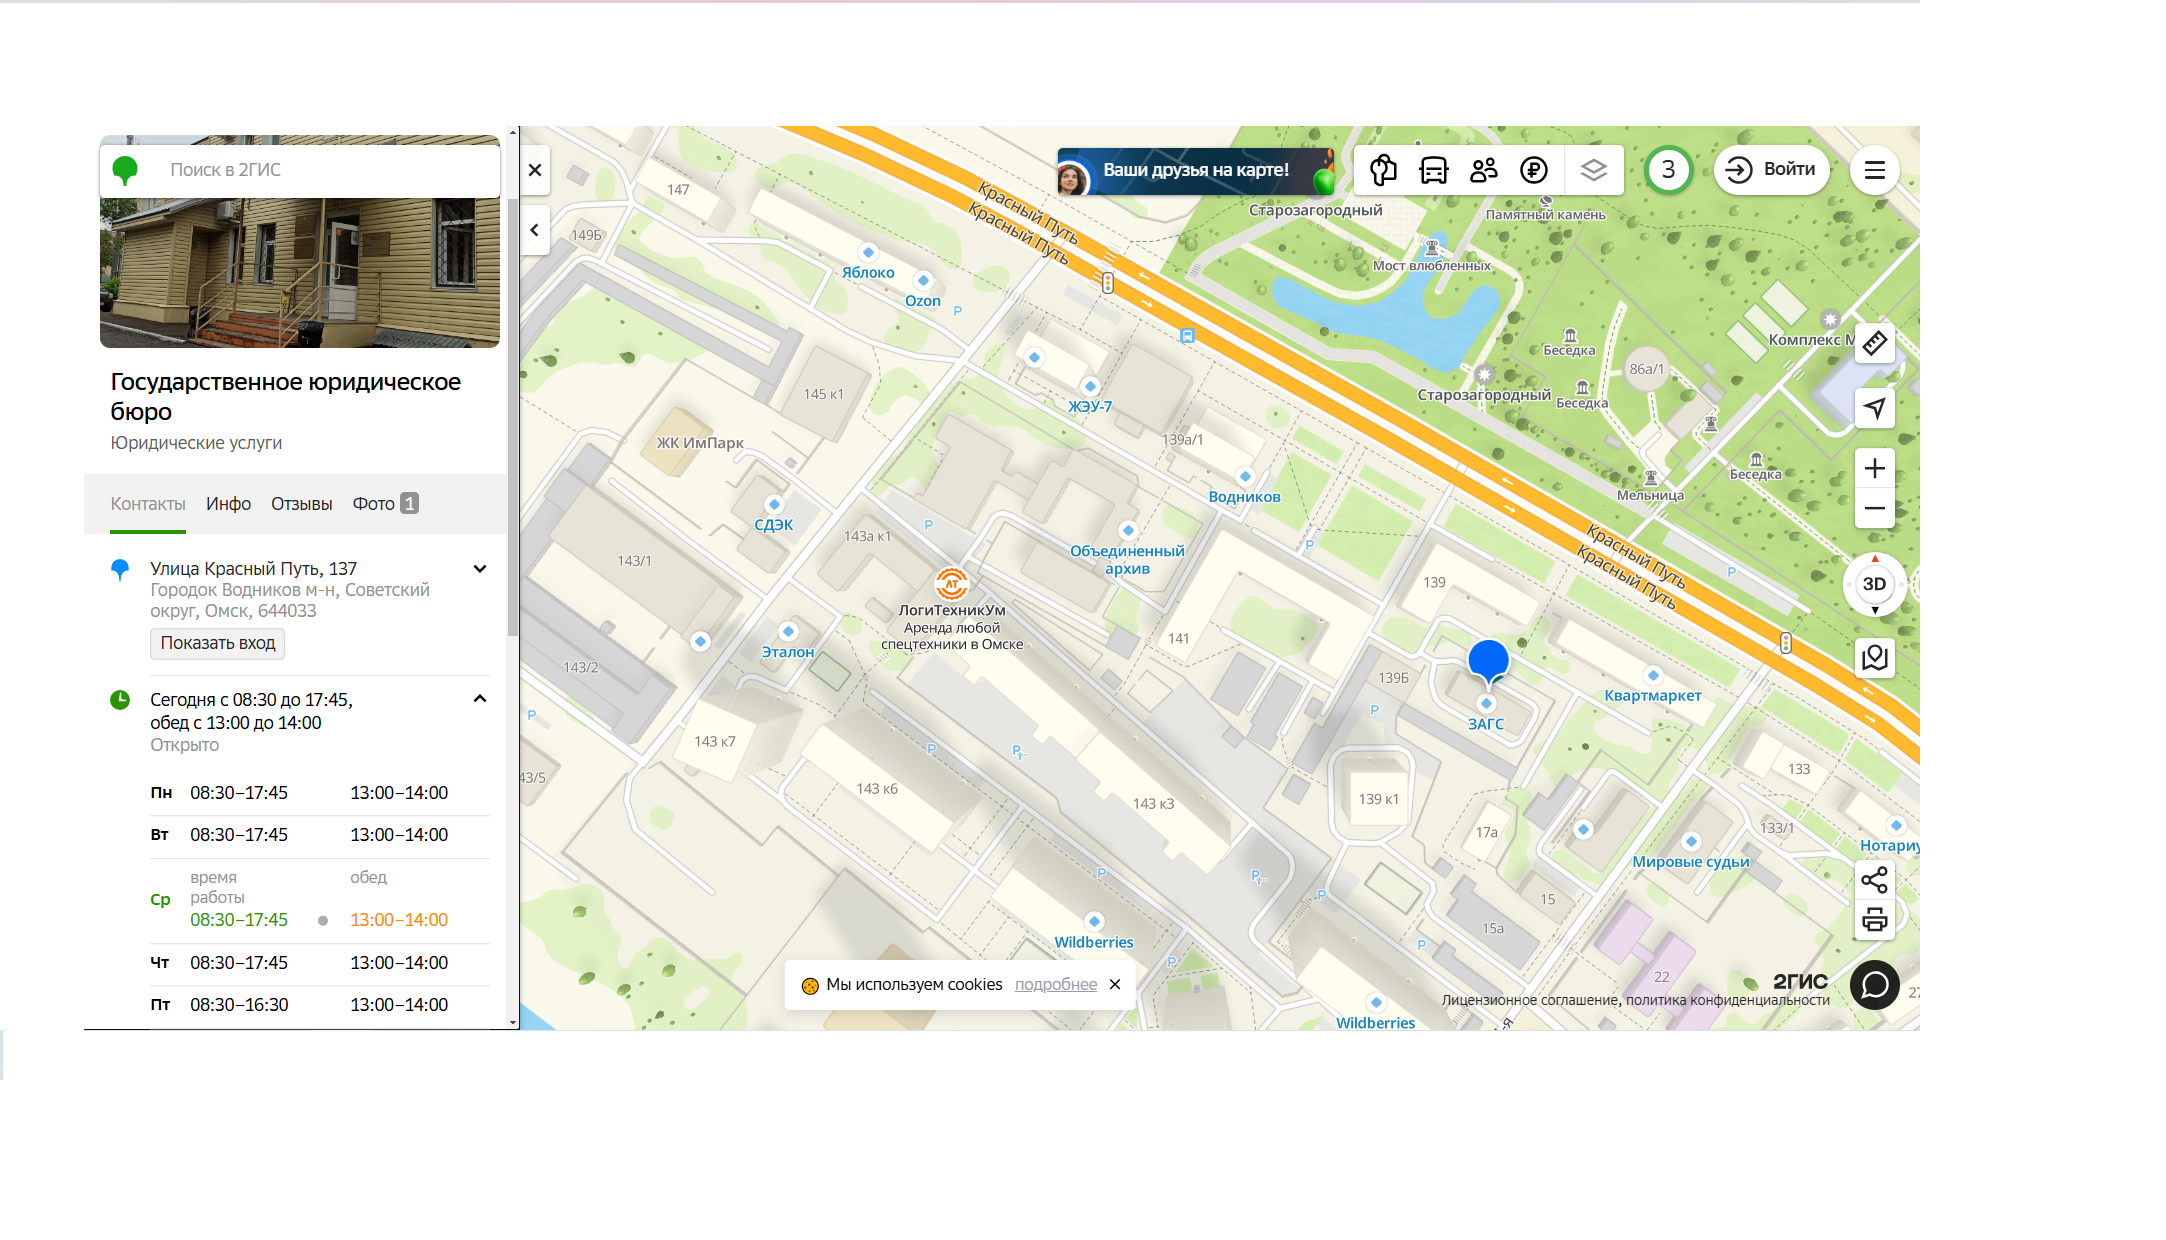Click the Мост влюбленных landmark icon
Image resolution: width=2166 pixels, height=1240 pixels.
pos(1432,247)
